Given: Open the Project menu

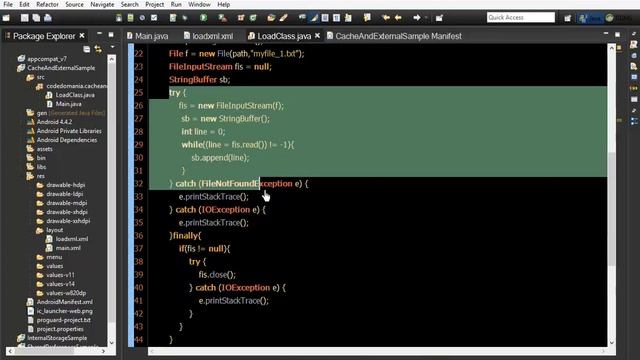Looking at the screenshot, I should click(x=154, y=4).
